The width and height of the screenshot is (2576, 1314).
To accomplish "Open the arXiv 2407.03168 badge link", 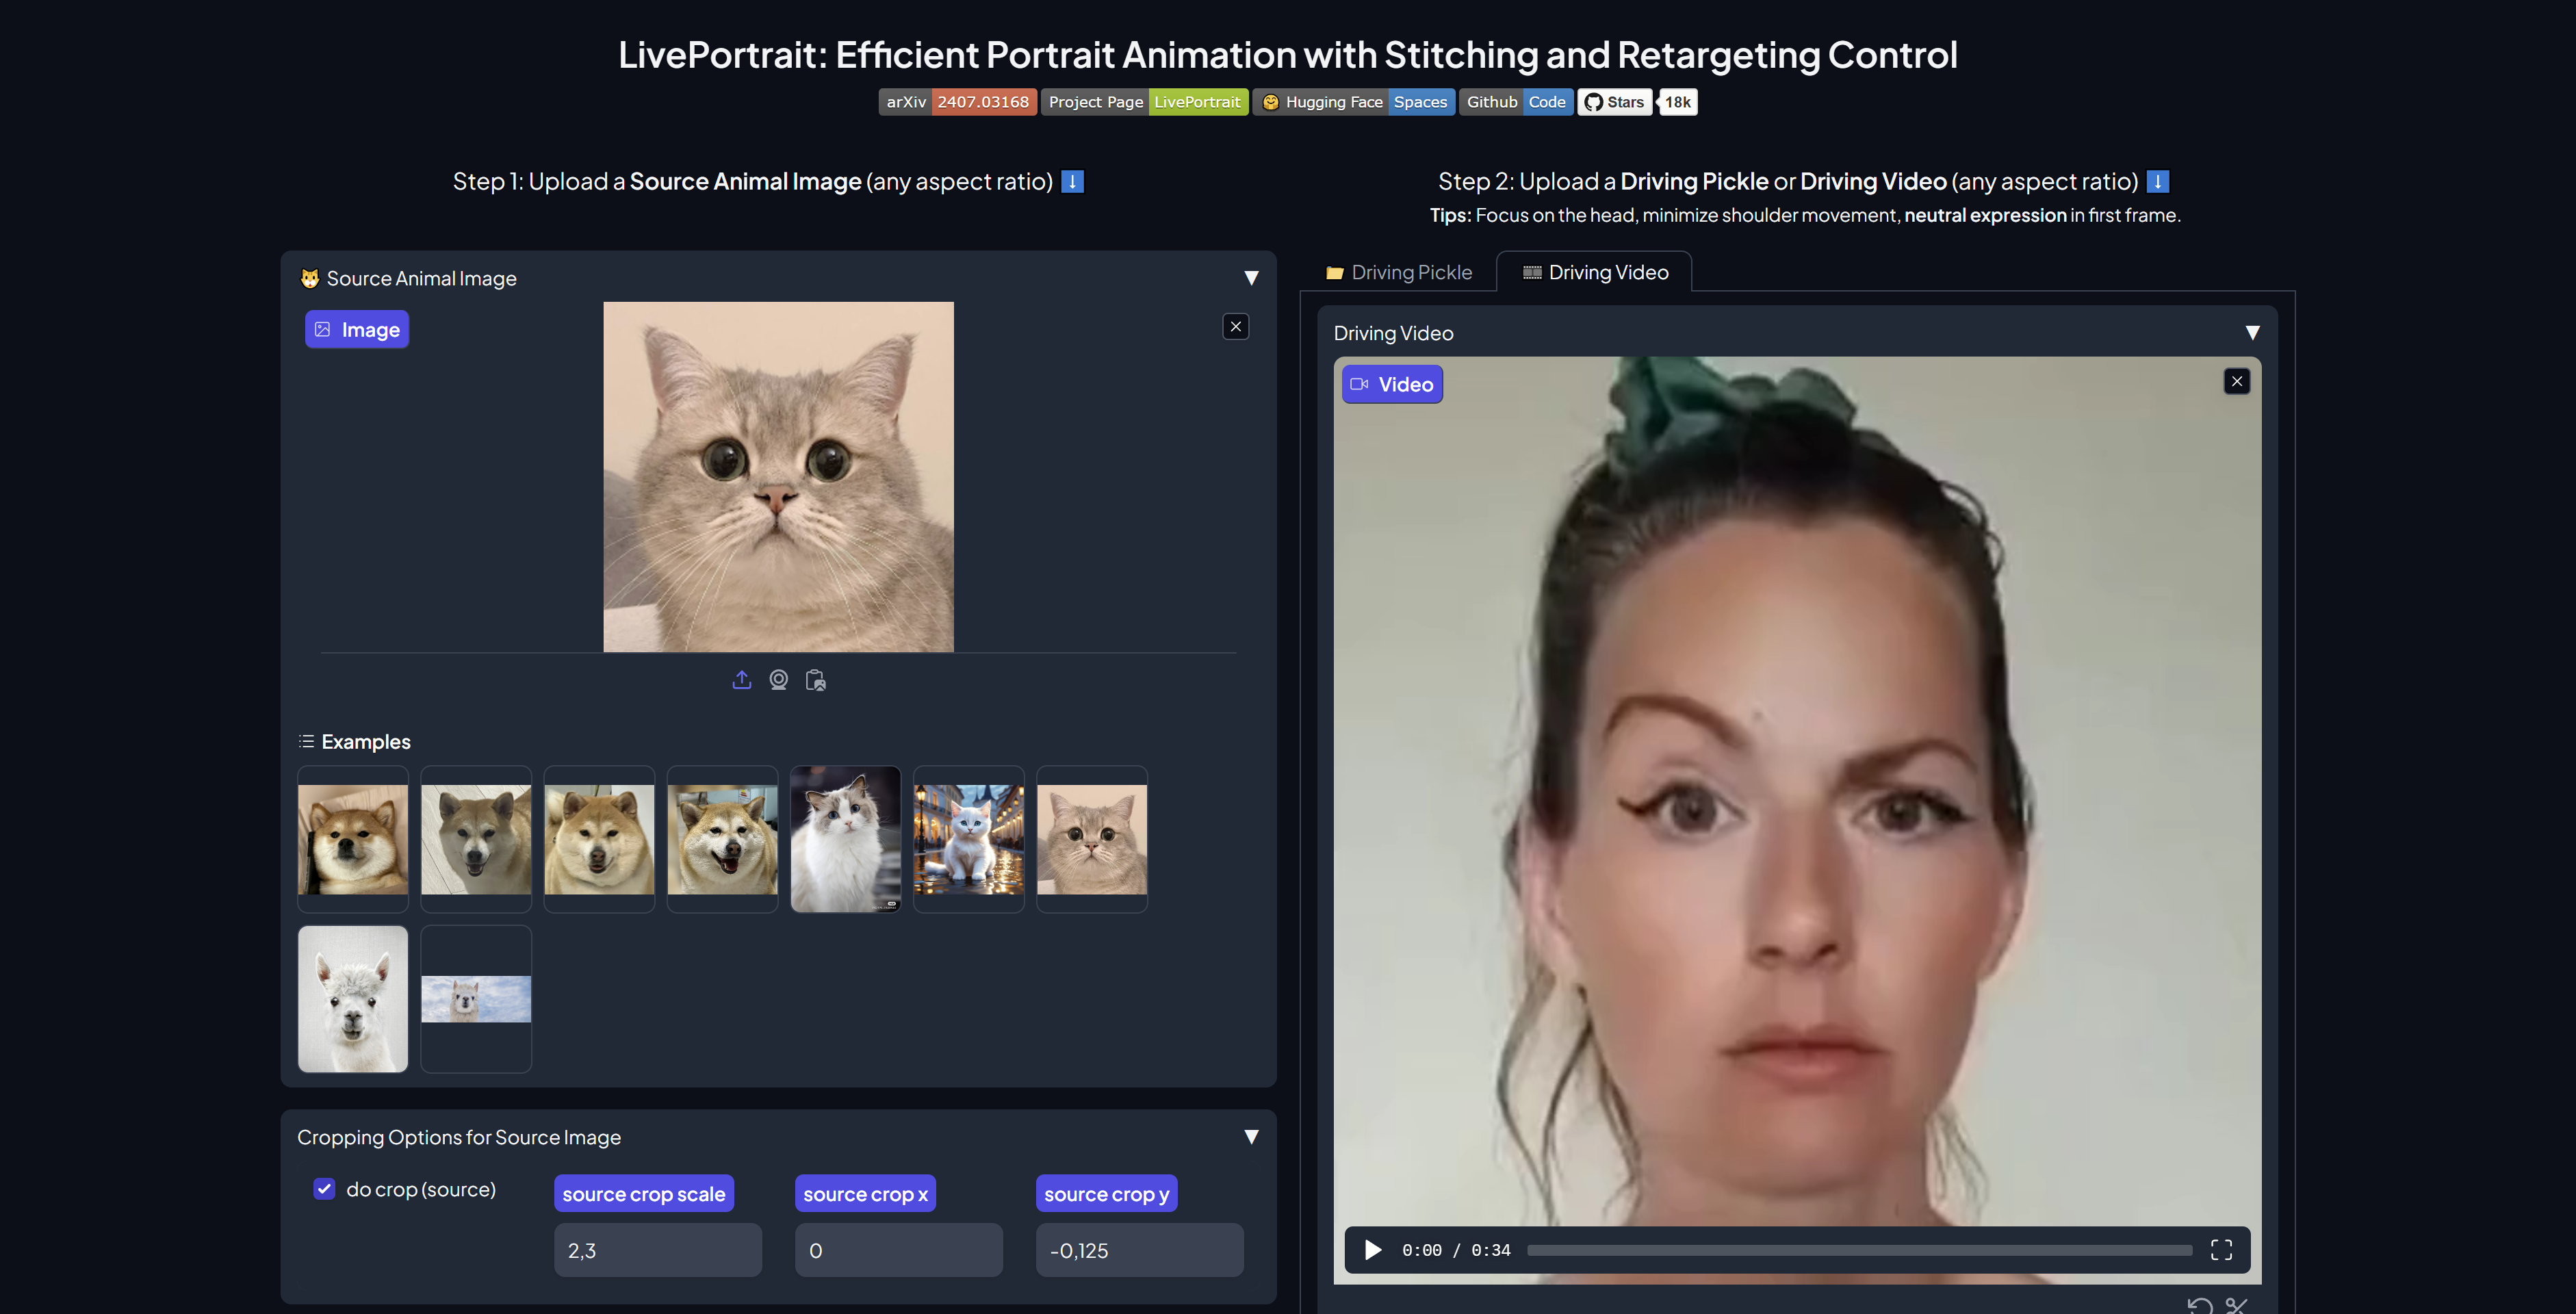I will click(957, 102).
